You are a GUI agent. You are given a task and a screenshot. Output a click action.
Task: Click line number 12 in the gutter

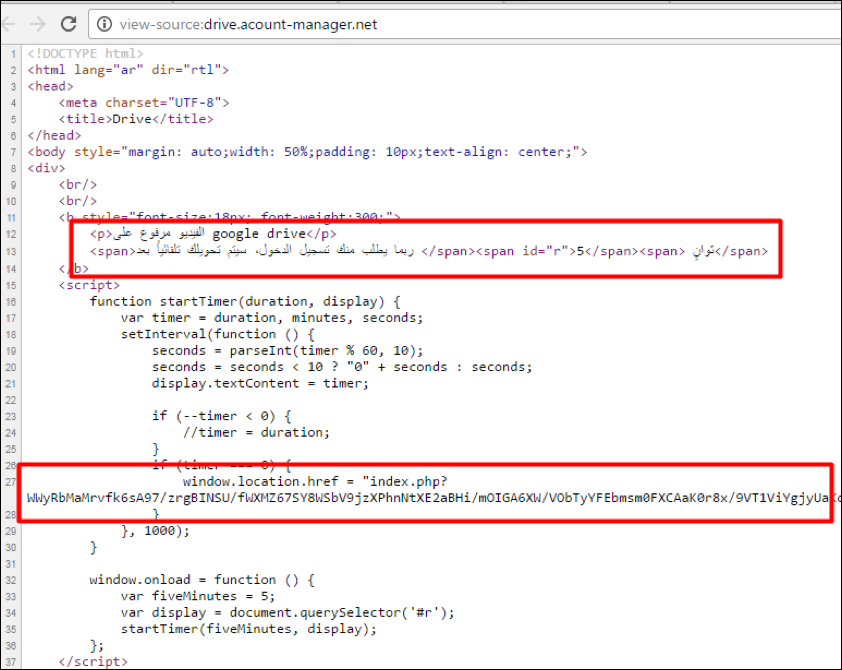click(x=11, y=234)
